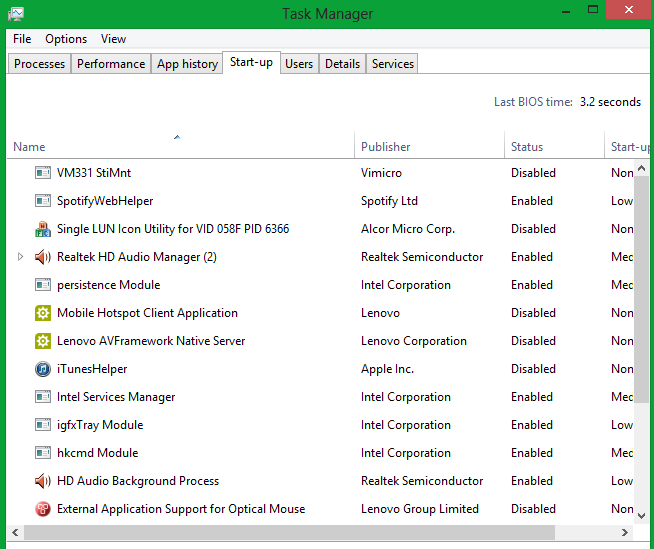Select the Intel Services Manager name text

tap(116, 397)
